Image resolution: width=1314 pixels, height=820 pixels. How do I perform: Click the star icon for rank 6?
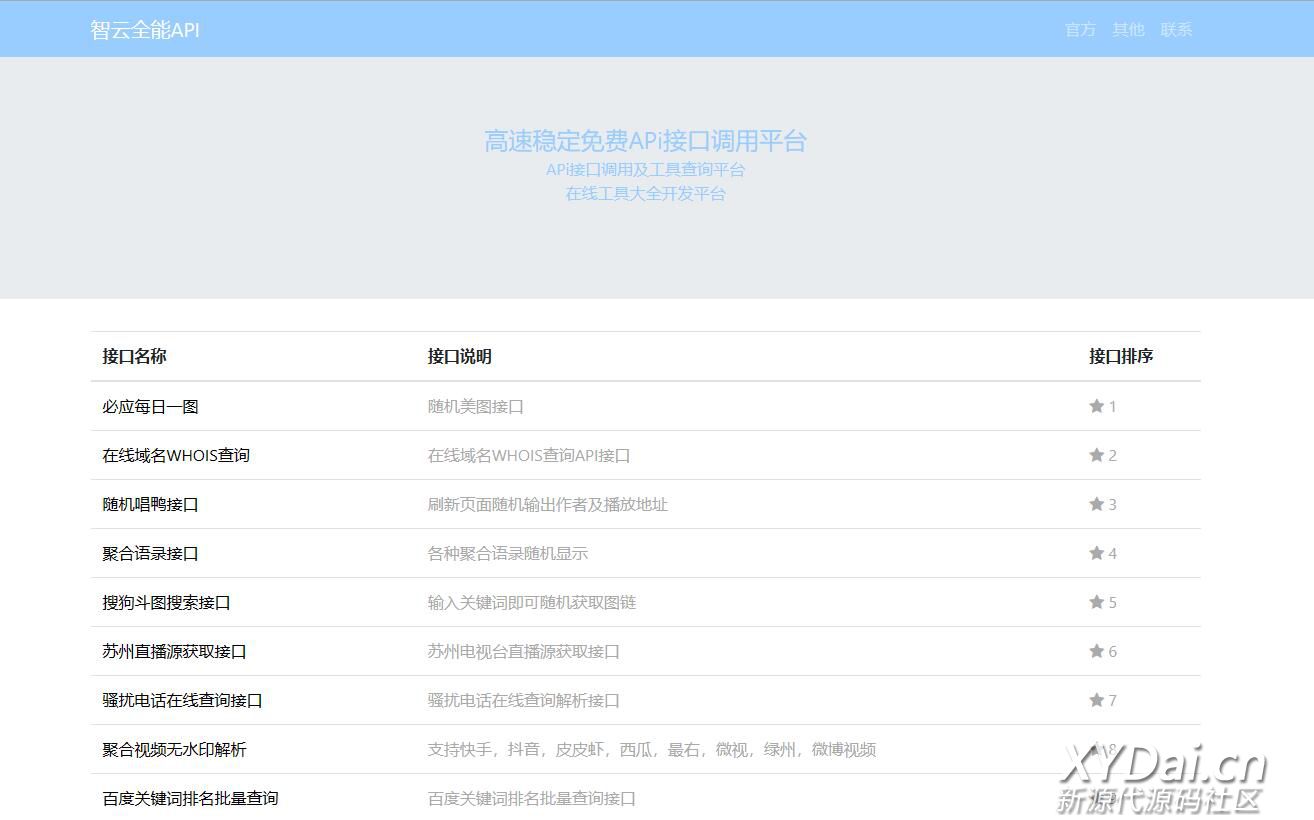1096,651
